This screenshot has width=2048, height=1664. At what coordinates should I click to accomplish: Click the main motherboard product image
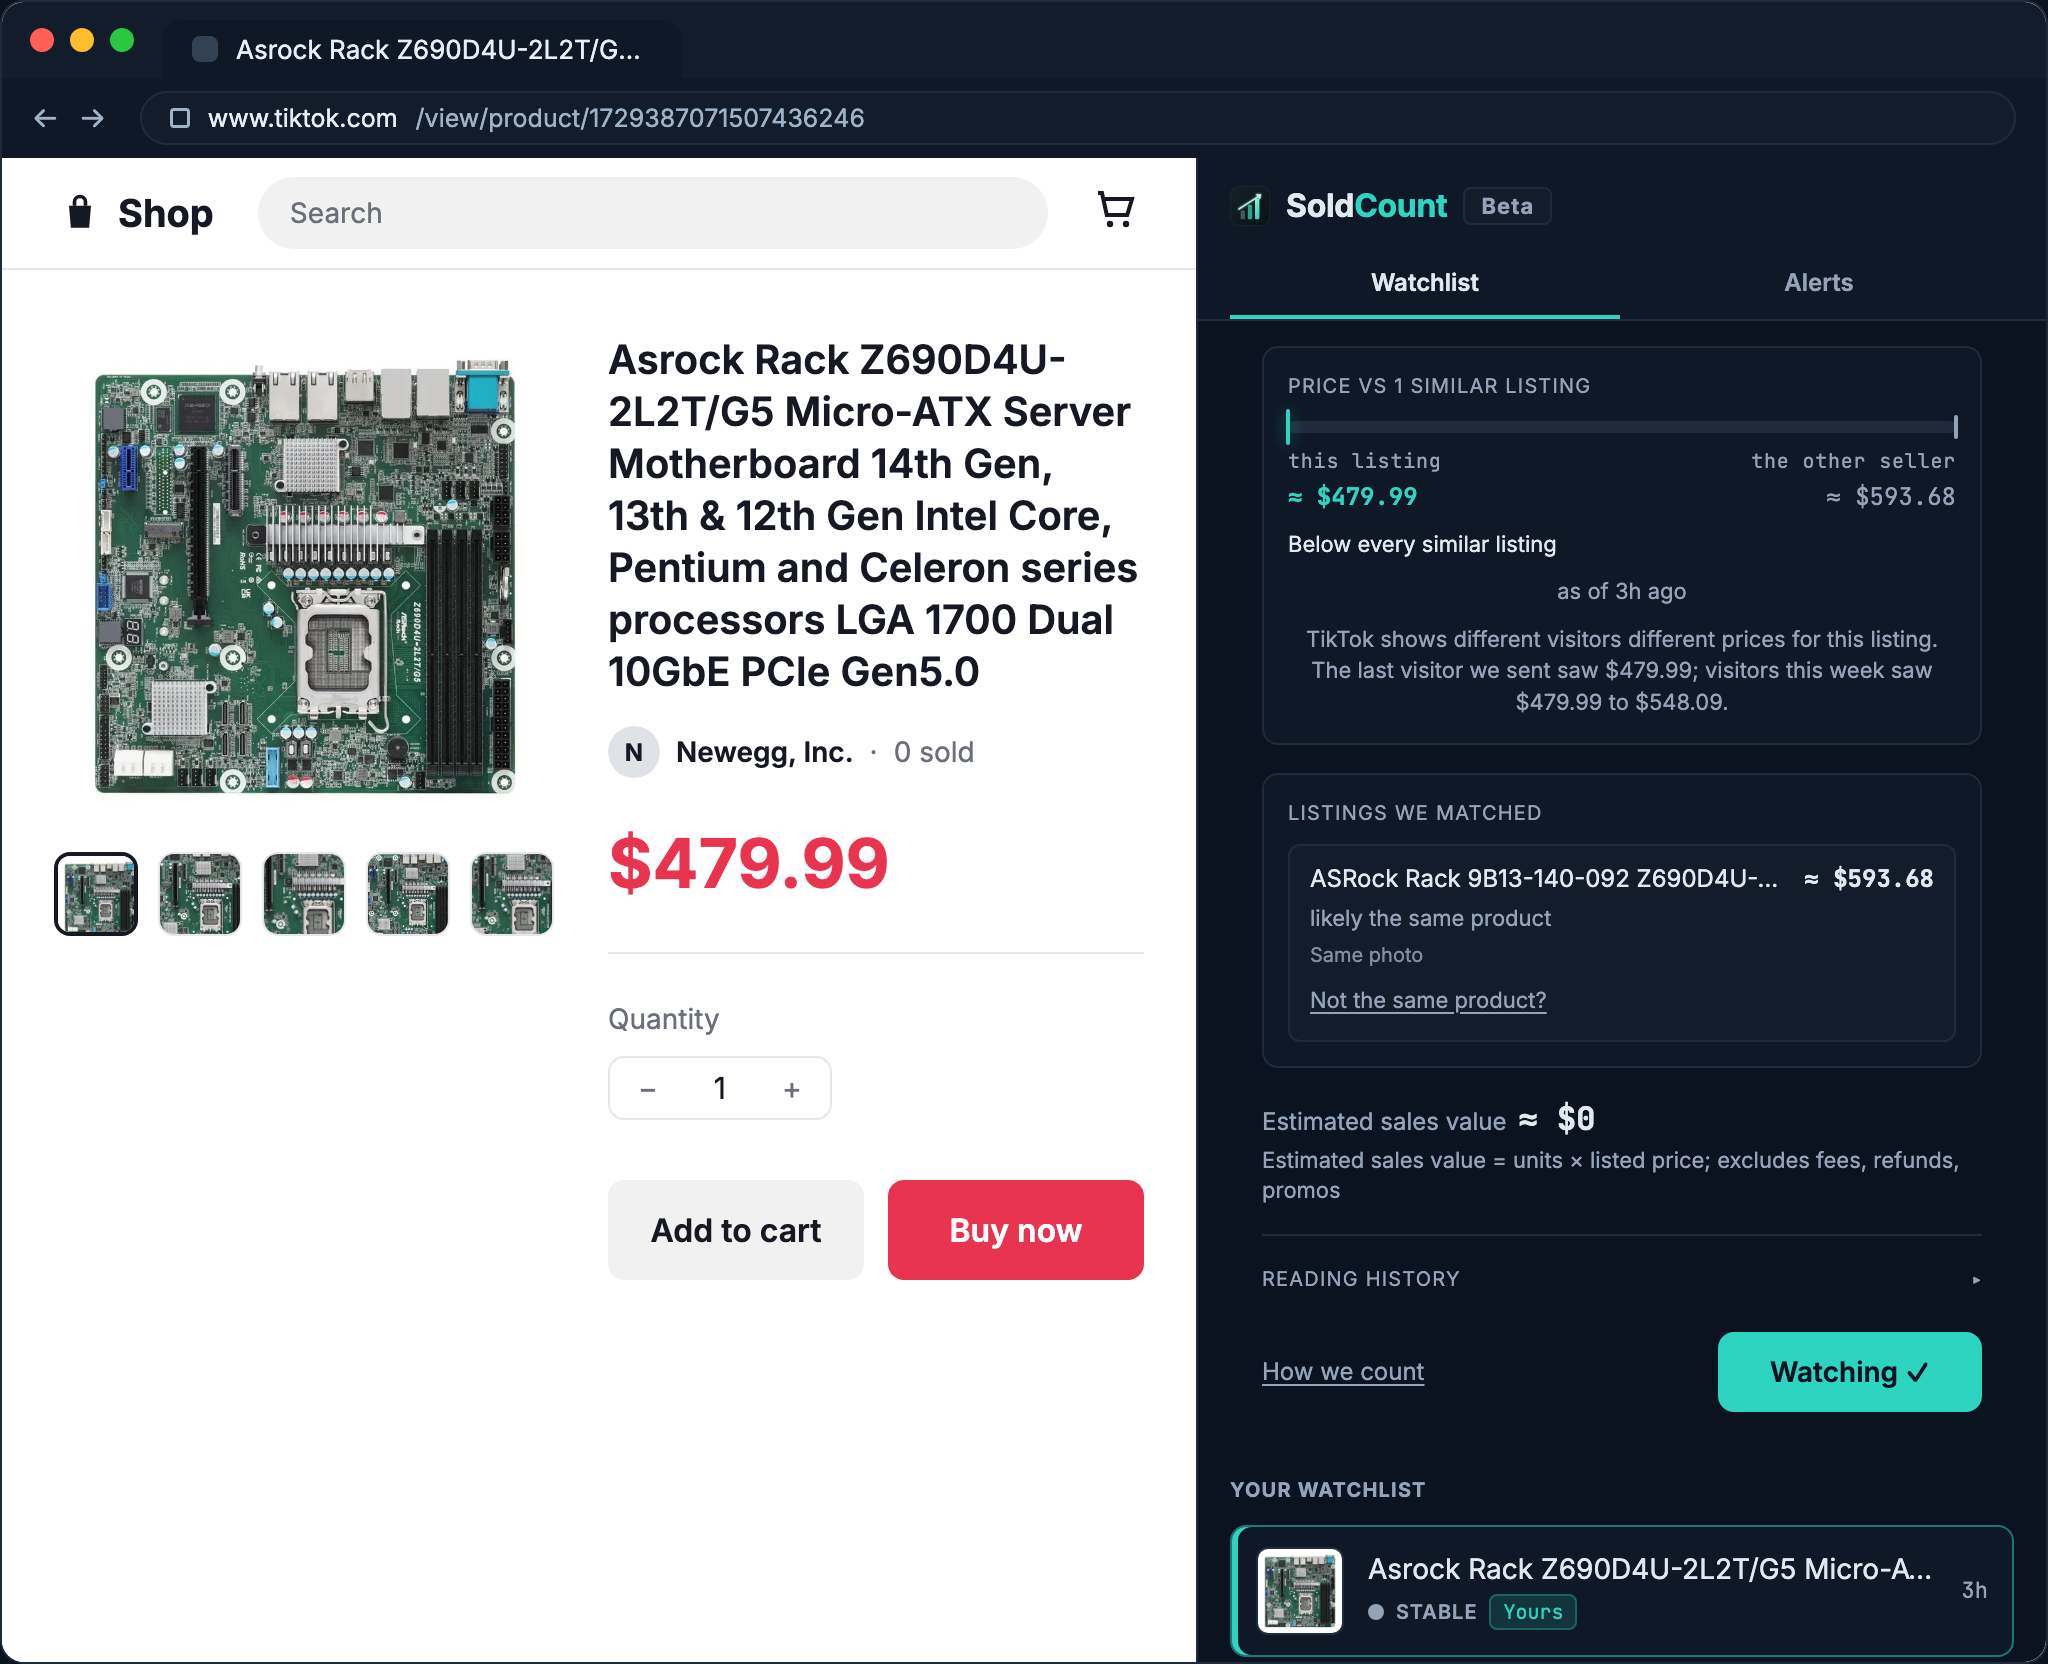(304, 576)
